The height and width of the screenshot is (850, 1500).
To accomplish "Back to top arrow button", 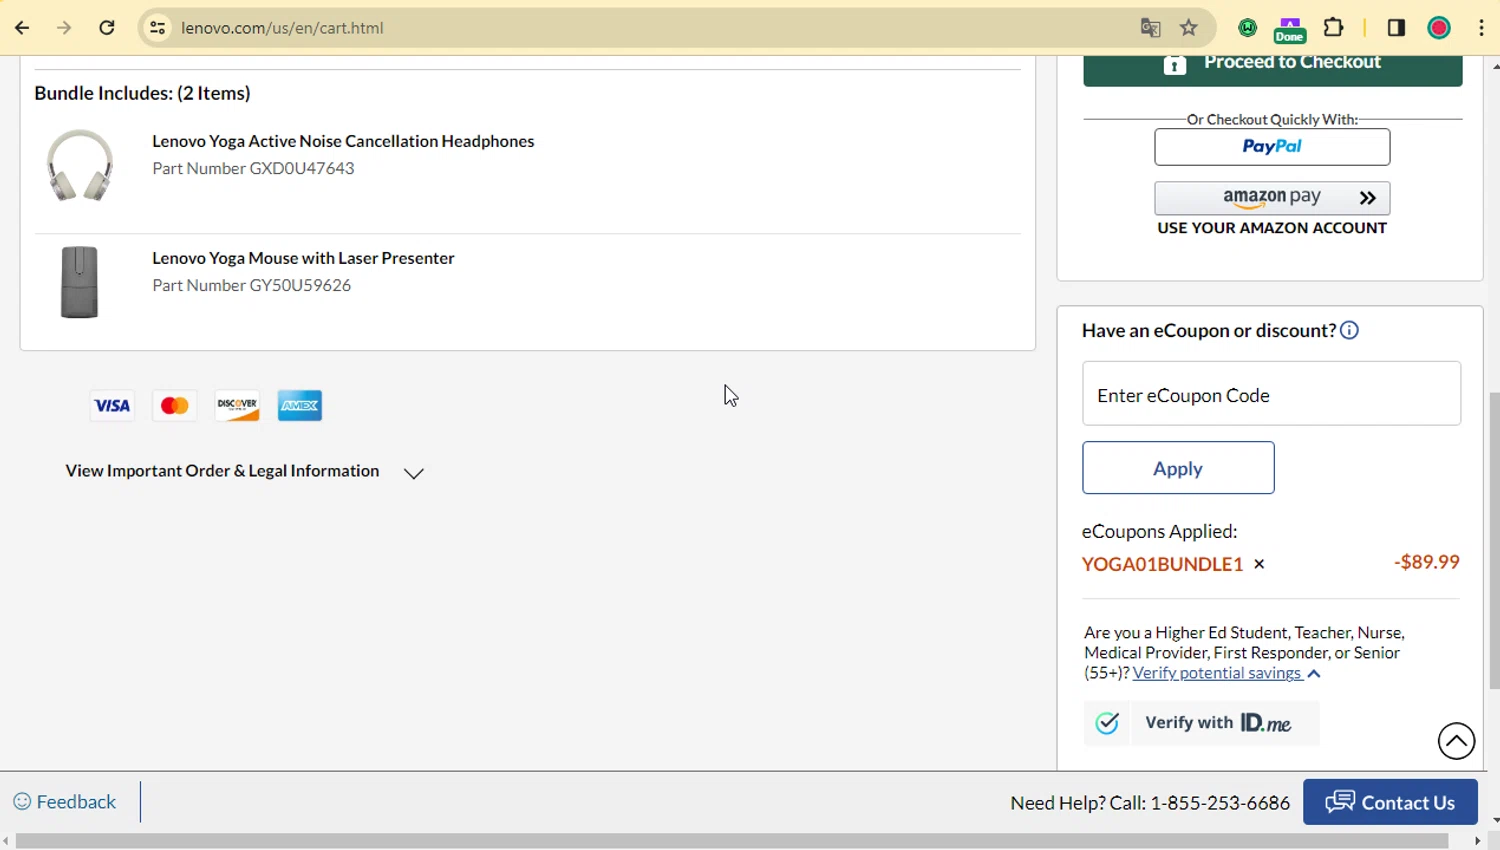I will tap(1456, 741).
